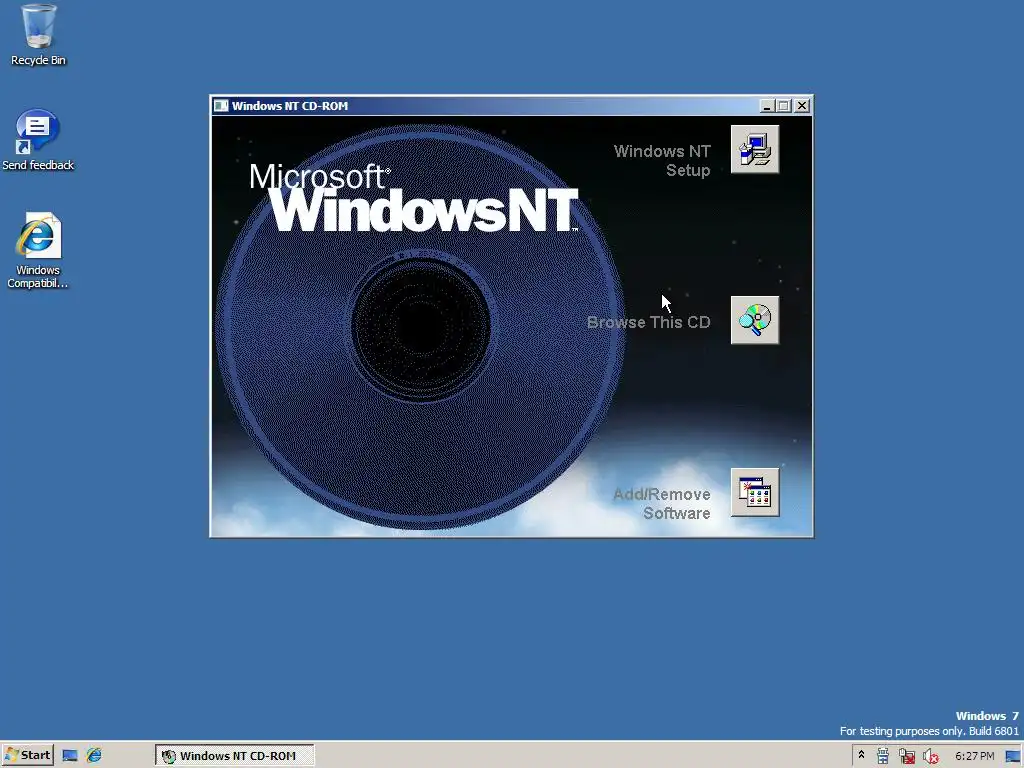Click the show desktop icon beside clock
The height and width of the screenshot is (768, 1024).
1013,756
